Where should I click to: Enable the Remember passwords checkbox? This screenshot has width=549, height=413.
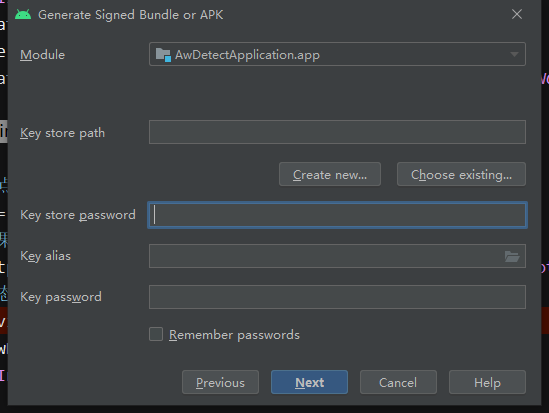coord(156,334)
